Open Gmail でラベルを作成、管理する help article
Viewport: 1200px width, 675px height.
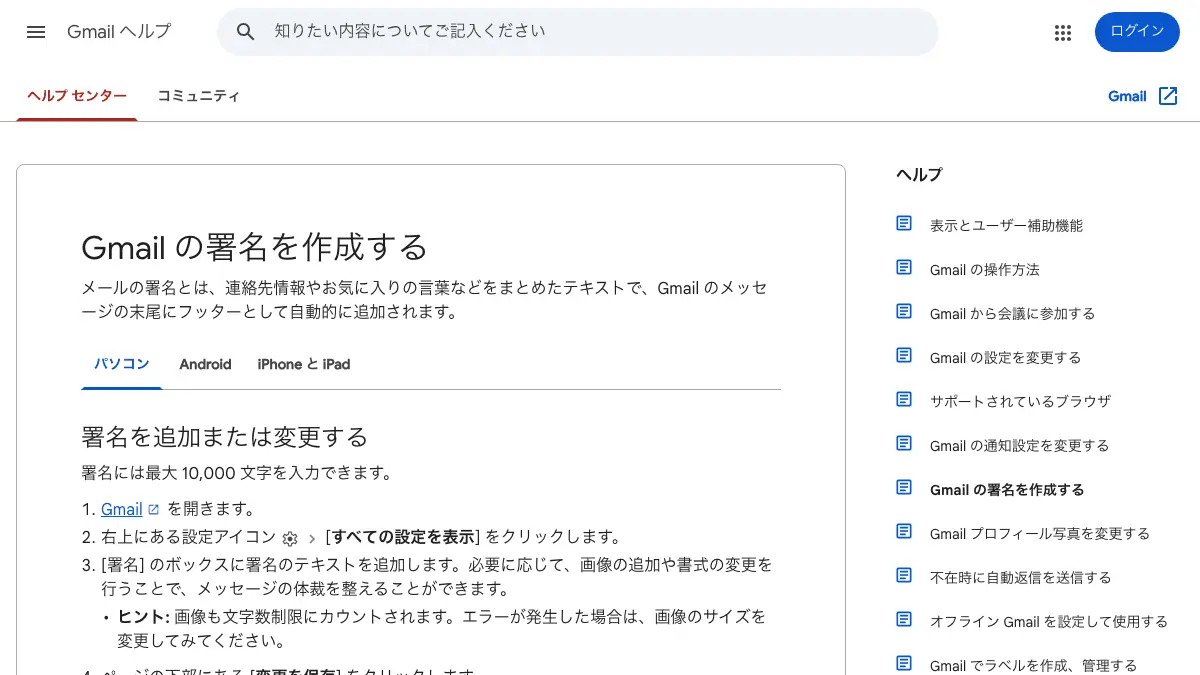[x=1033, y=666]
